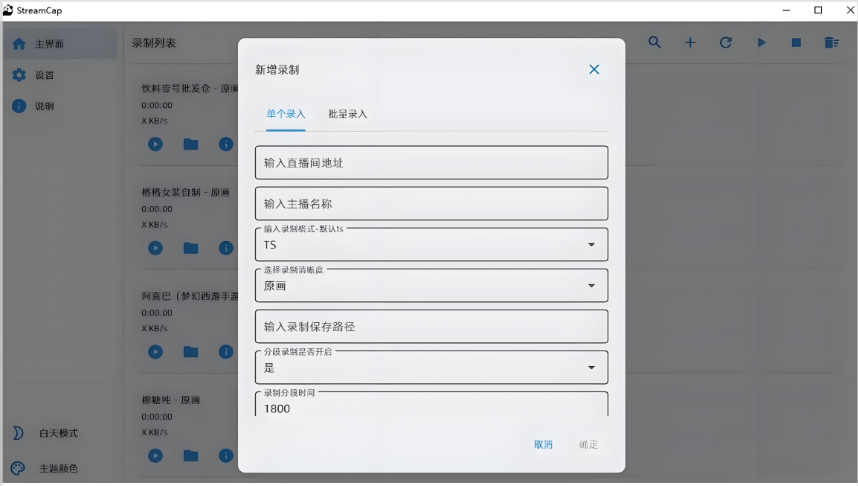Open the 分段录制是否开启 dropdown
This screenshot has height=486, width=858.
tap(431, 368)
